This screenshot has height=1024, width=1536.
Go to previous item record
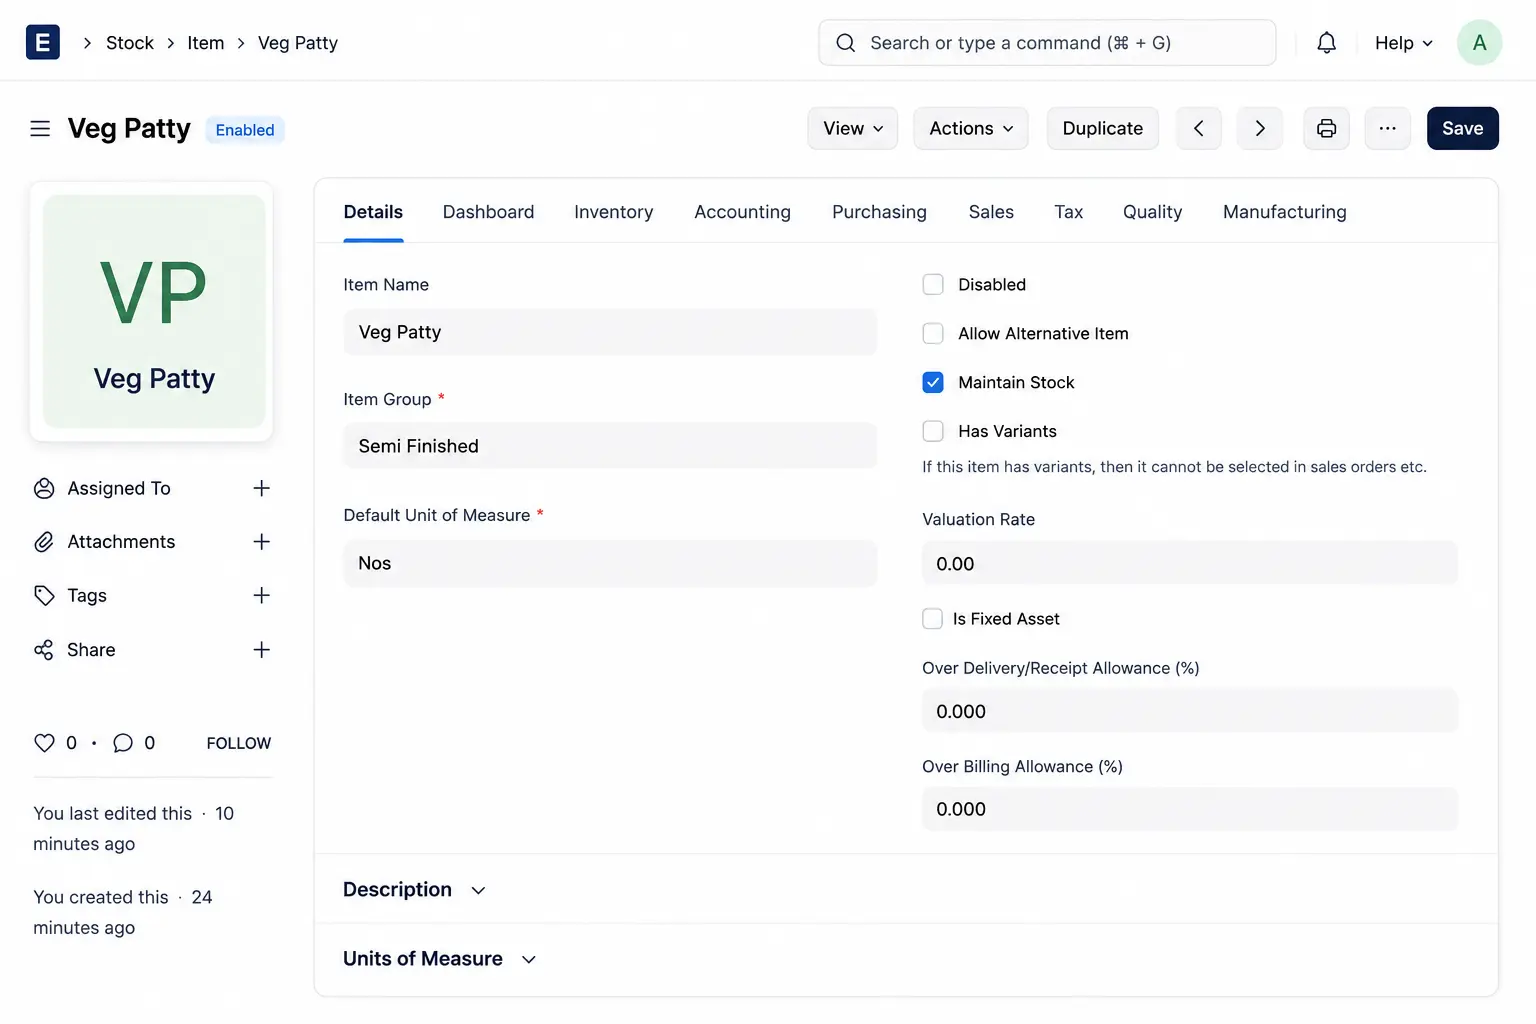click(x=1198, y=128)
